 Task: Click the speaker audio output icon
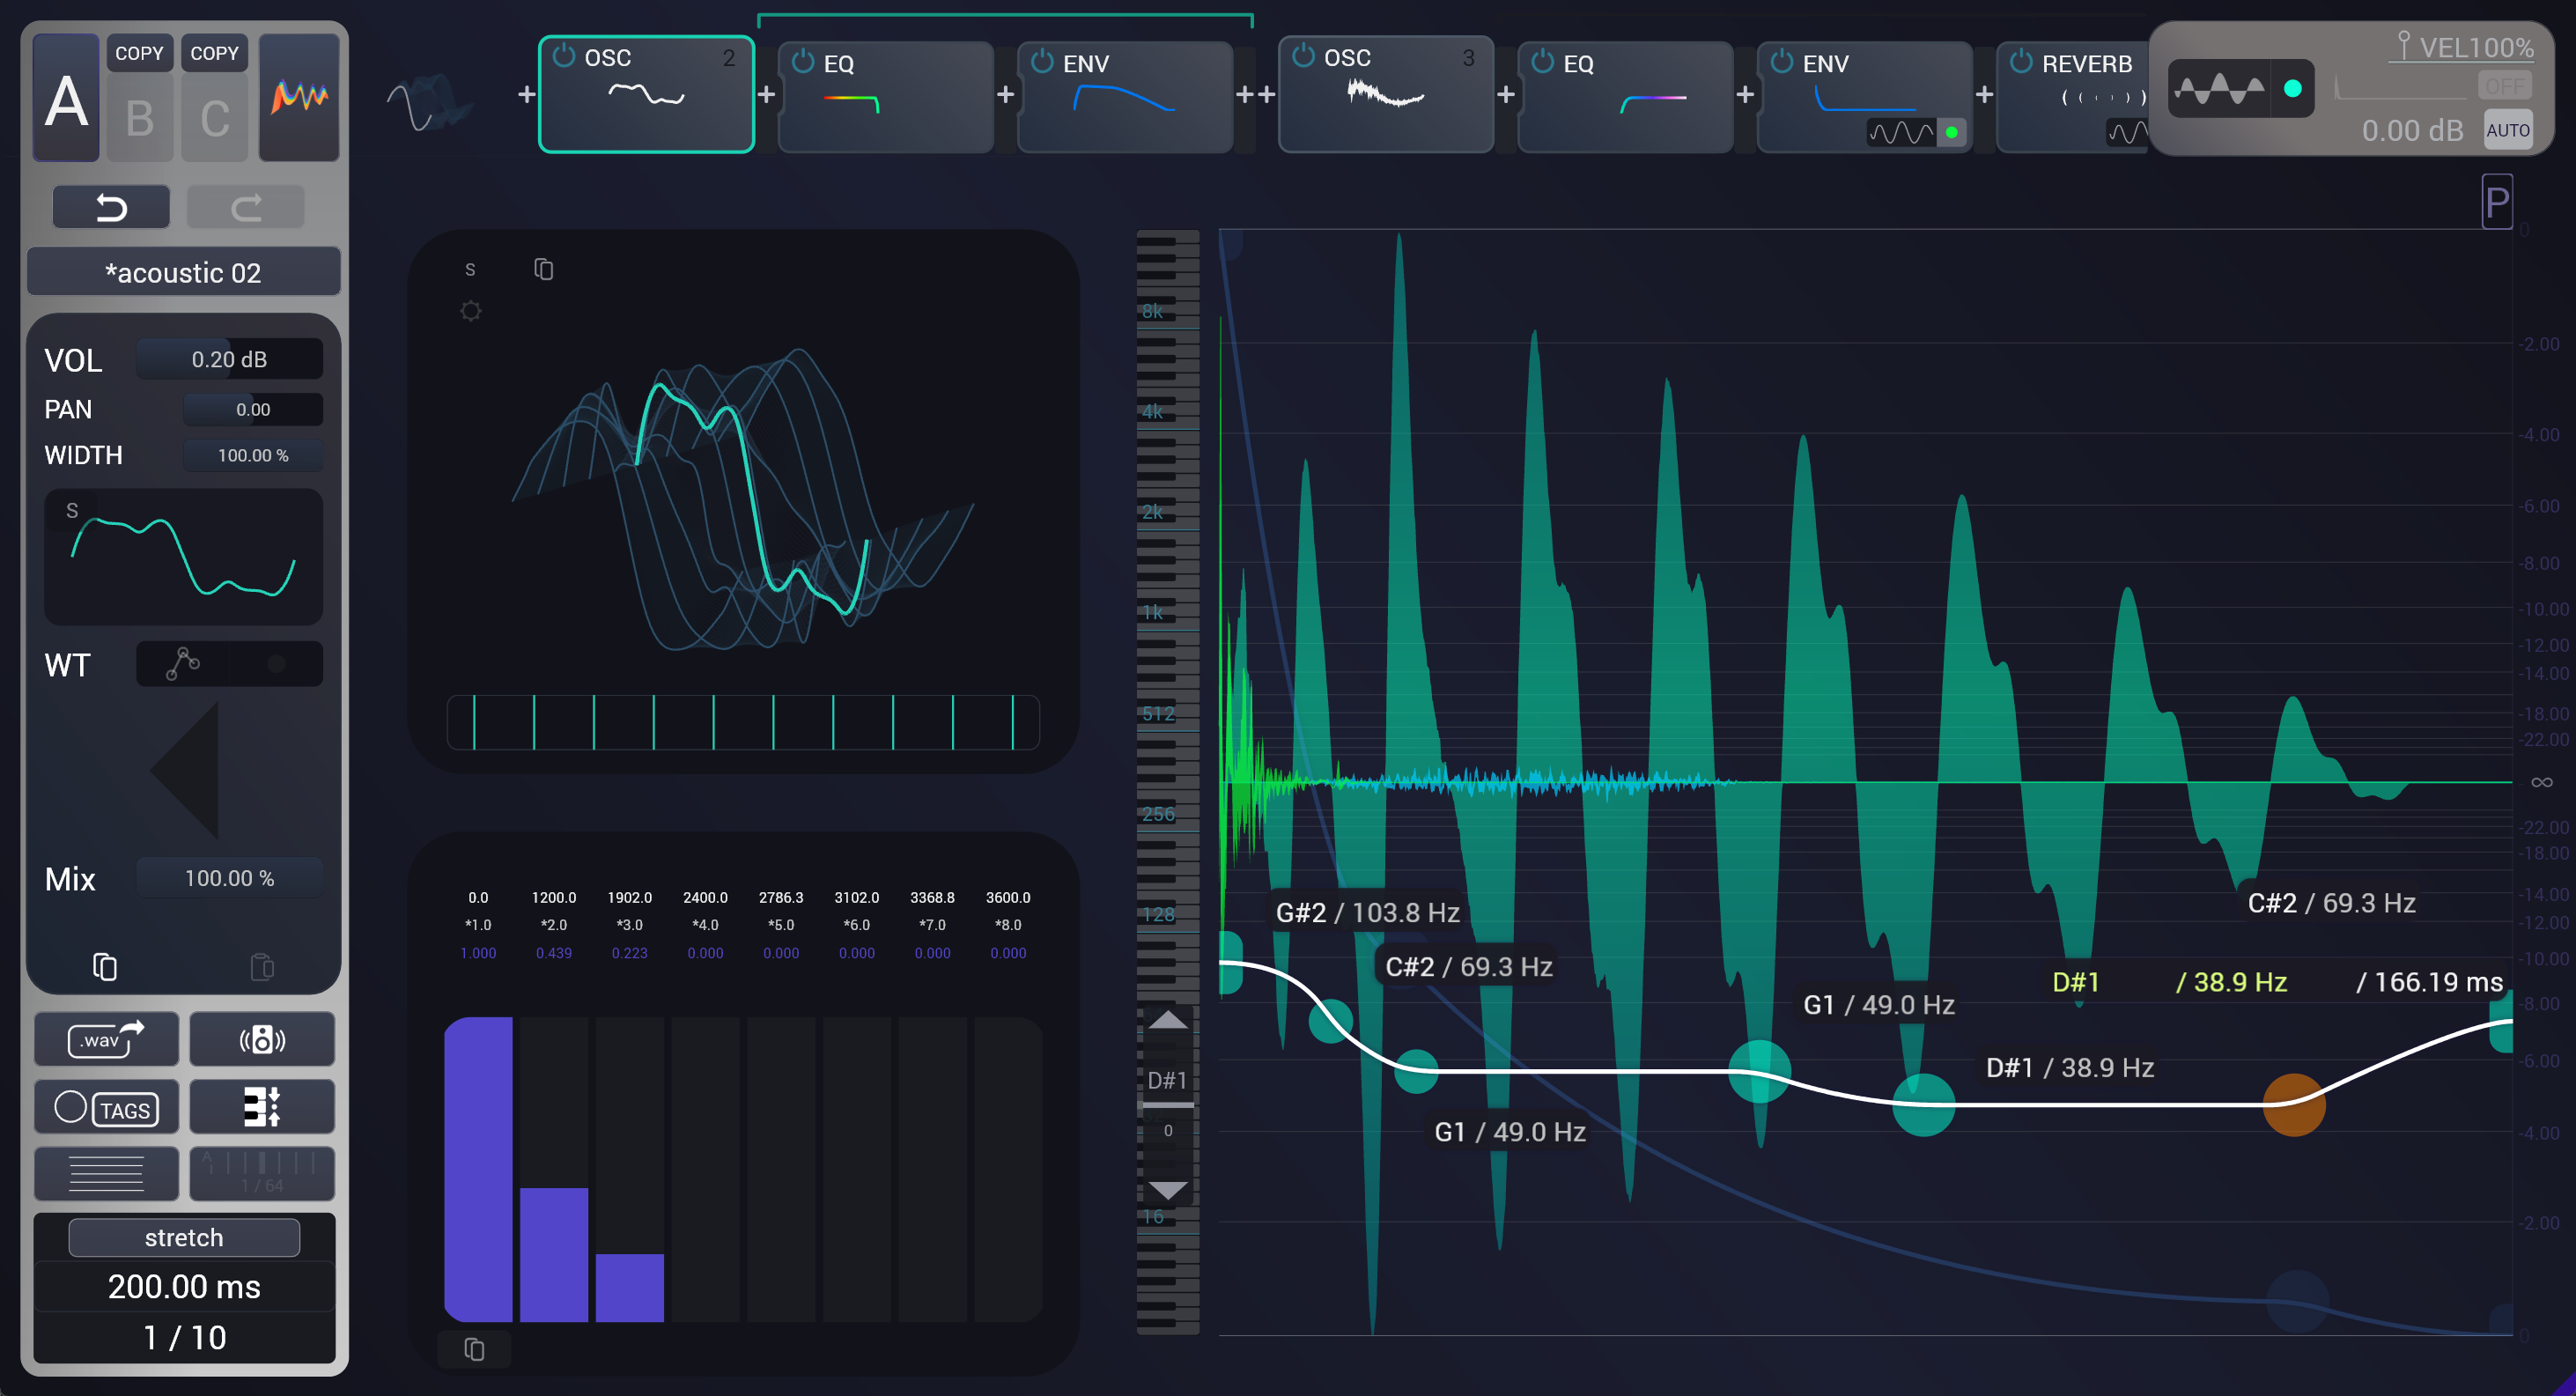[262, 1039]
